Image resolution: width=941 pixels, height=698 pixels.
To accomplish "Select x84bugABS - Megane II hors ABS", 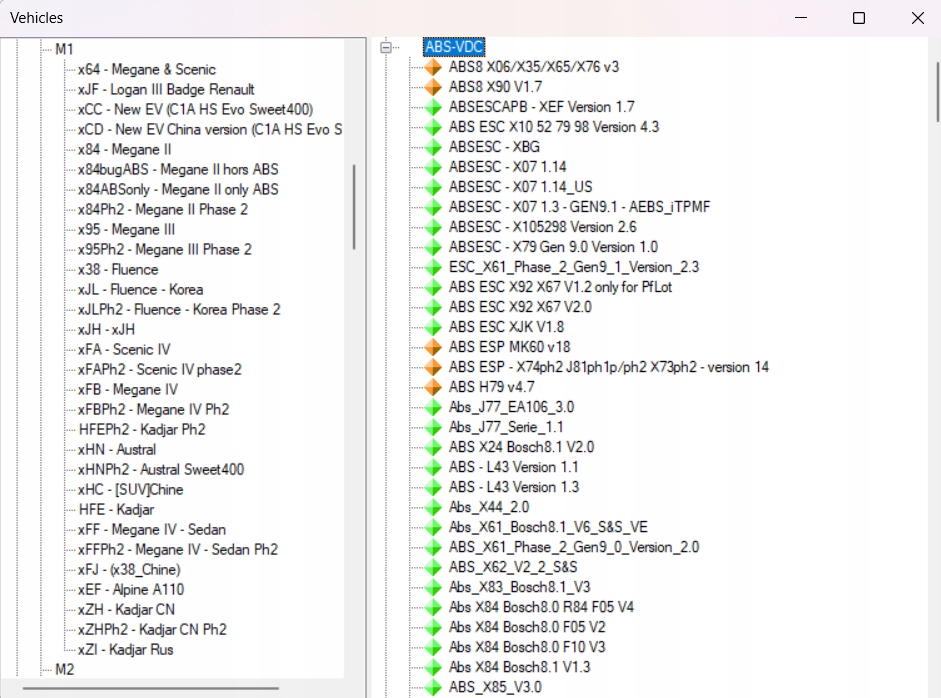I will [178, 169].
